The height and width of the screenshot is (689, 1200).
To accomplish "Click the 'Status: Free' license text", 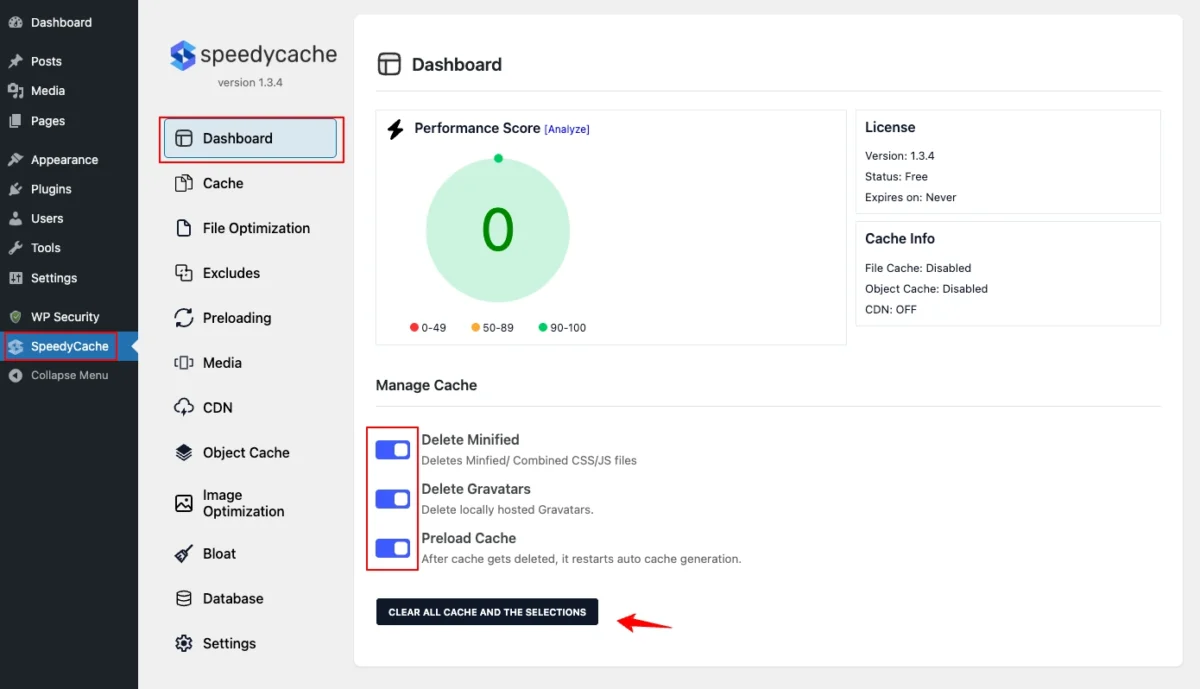I will point(896,177).
